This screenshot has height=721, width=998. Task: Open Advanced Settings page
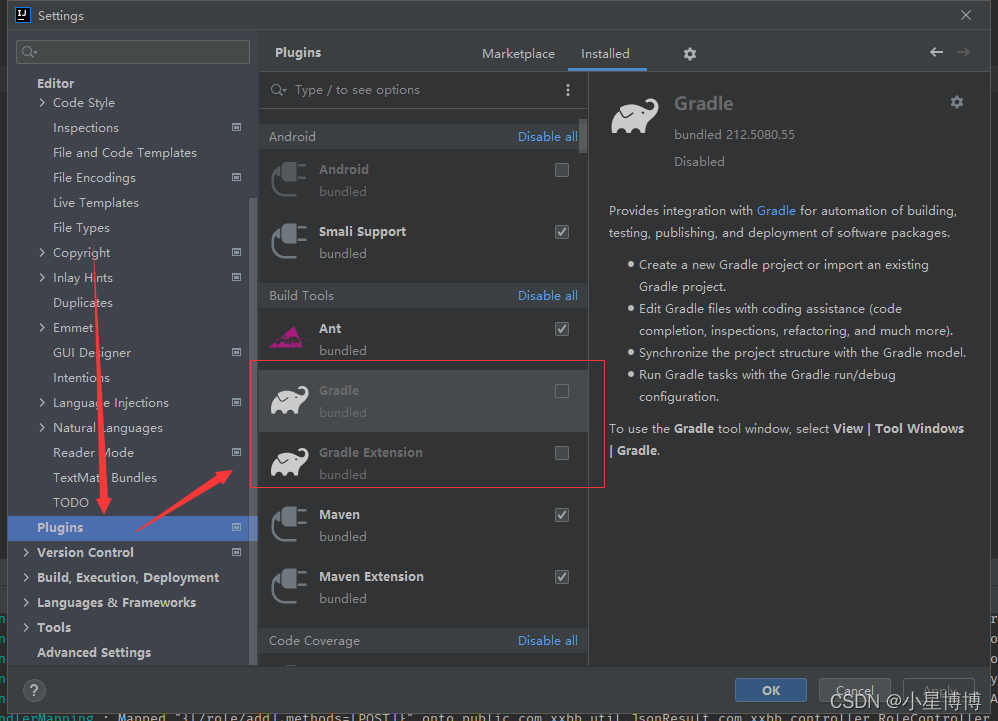coord(94,652)
